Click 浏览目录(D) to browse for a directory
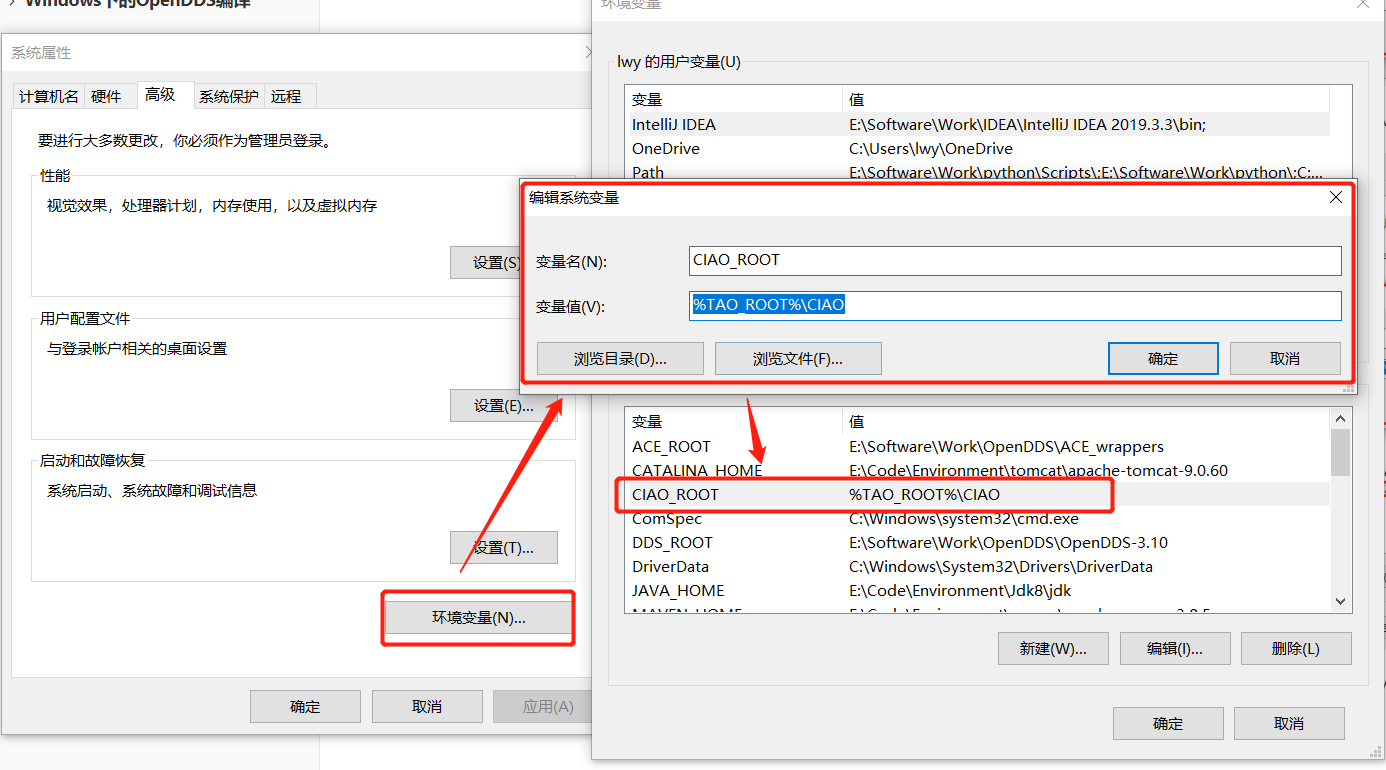Image resolution: width=1386 pixels, height=770 pixels. (x=620, y=358)
